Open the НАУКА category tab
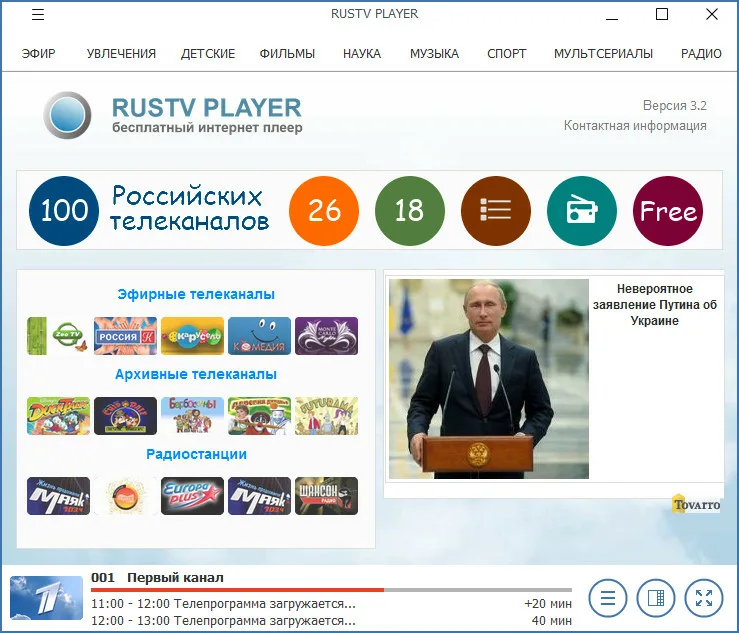 pyautogui.click(x=362, y=54)
